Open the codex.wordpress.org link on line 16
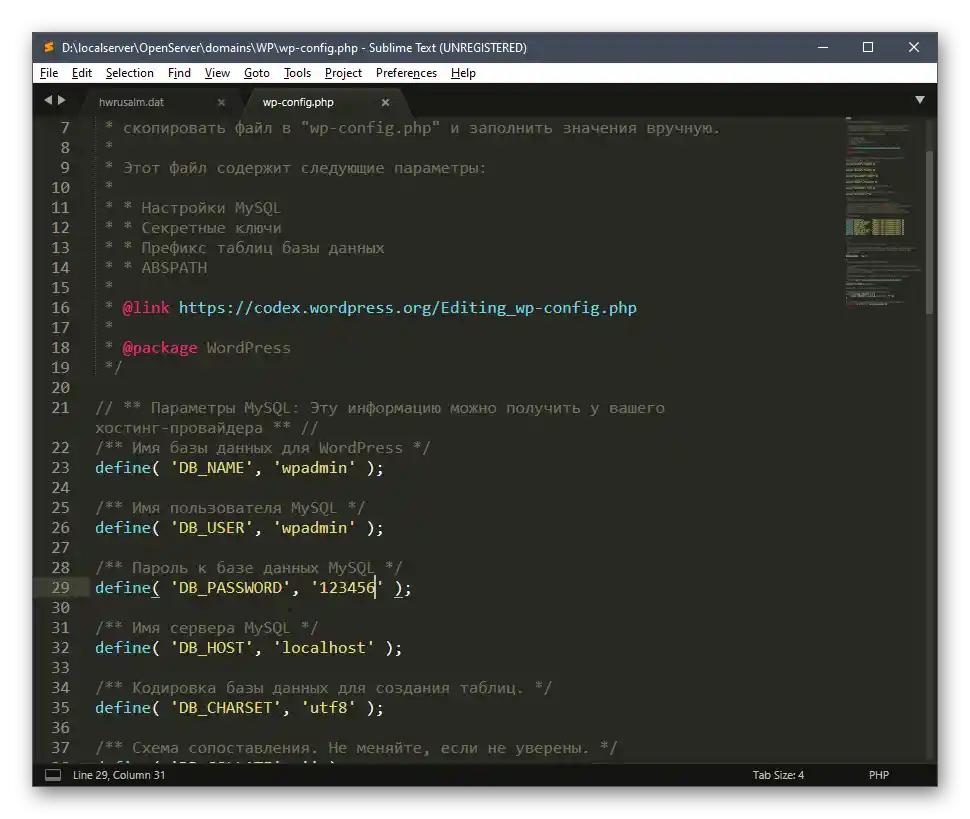Screen dimensions: 970x819 point(408,308)
